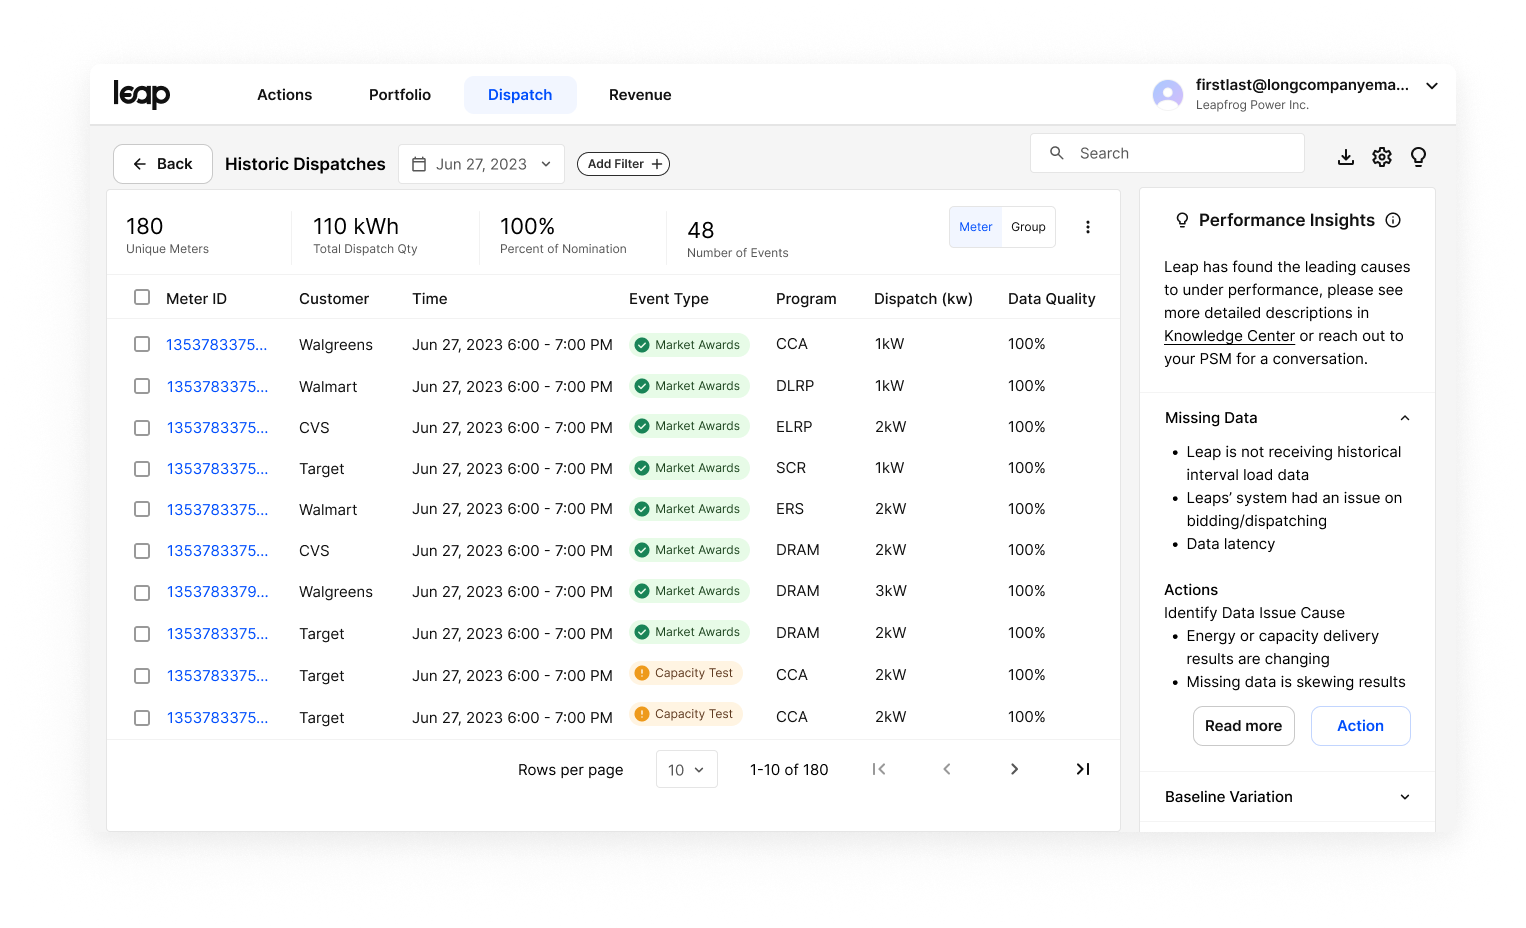Click the user avatar icon
The image size is (1526, 928).
click(1168, 95)
